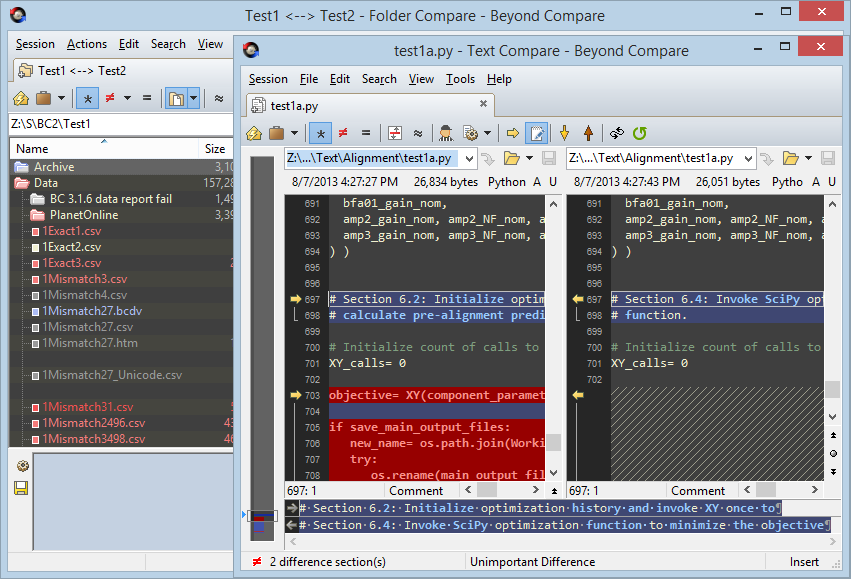Screen dimensions: 851x579
Task: Select the test1a.py tab
Action: point(294,105)
